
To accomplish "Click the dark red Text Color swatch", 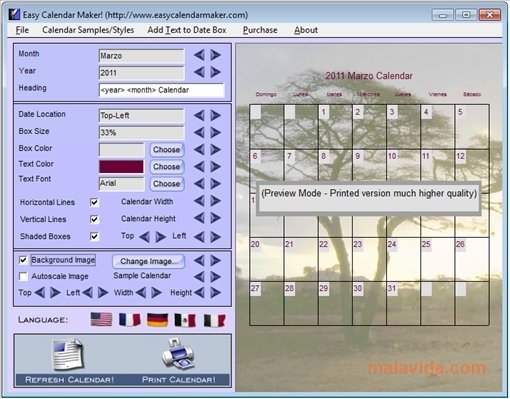I will tap(121, 167).
